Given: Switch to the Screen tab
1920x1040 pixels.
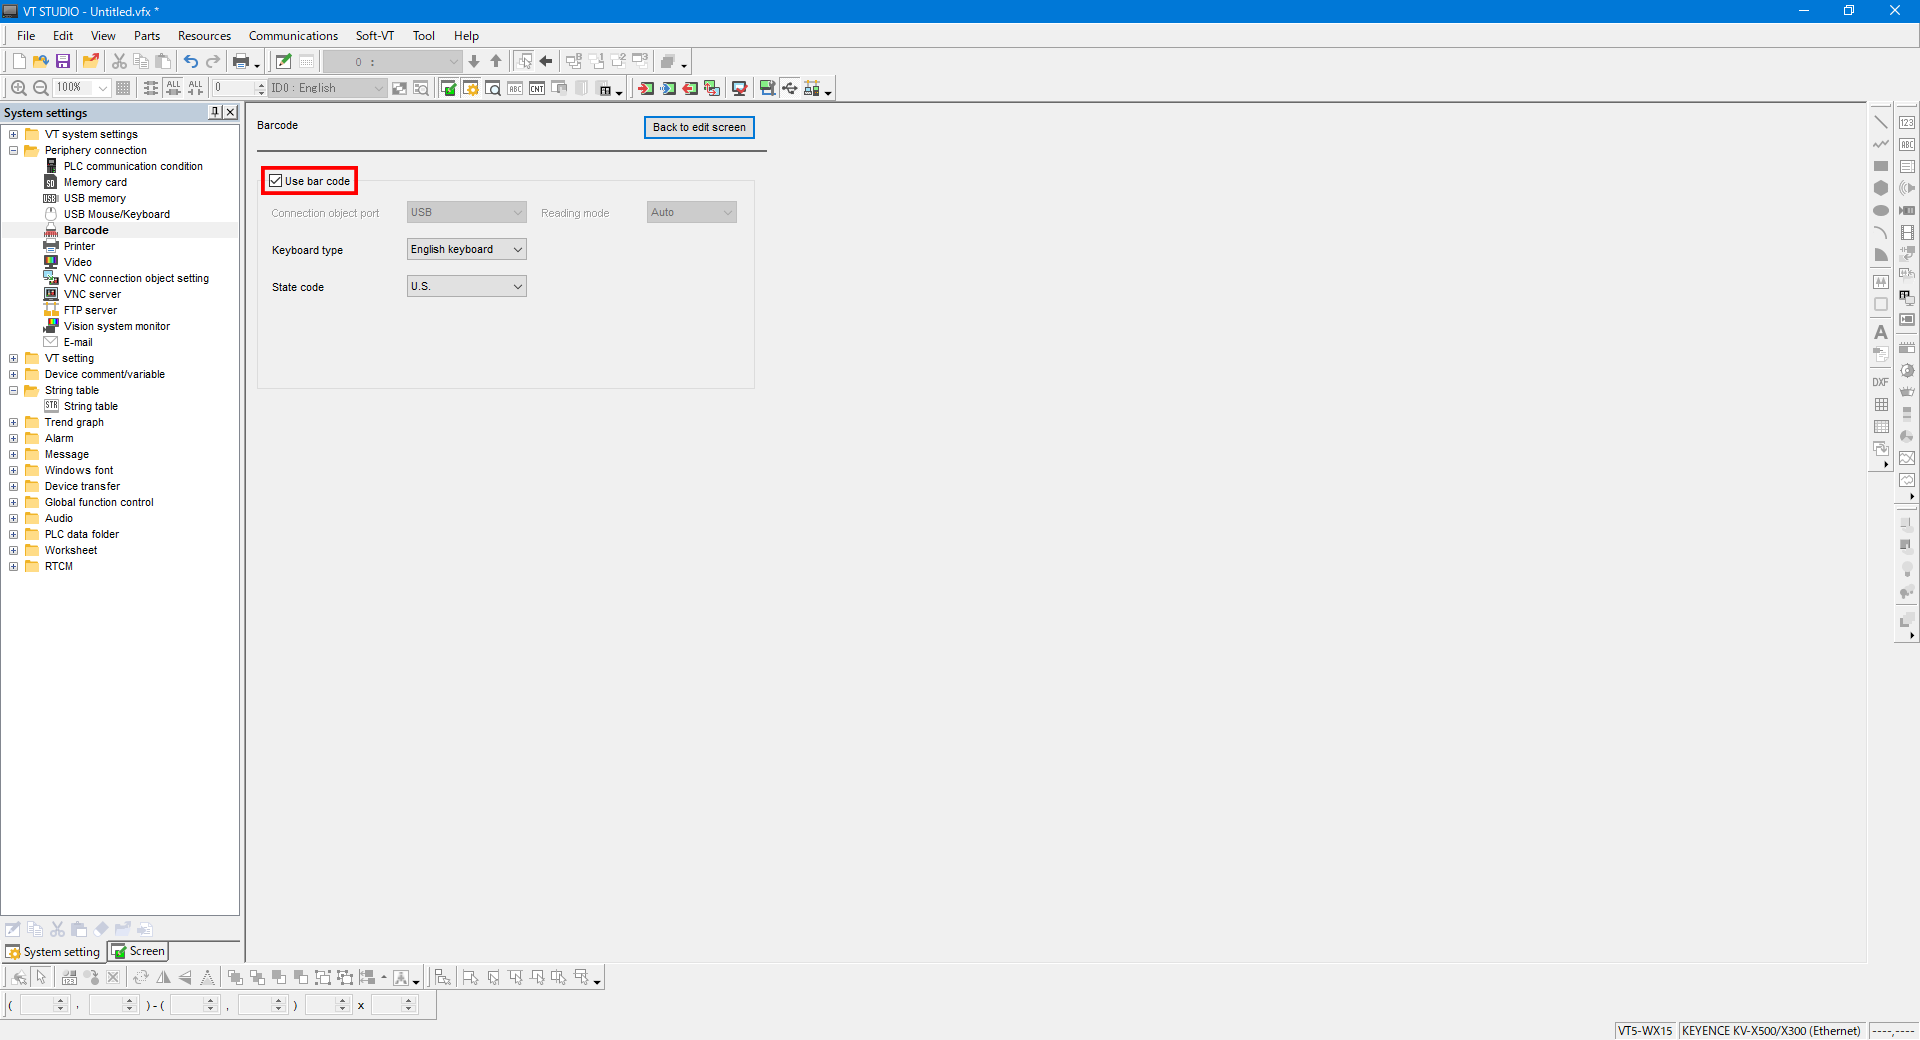Looking at the screenshot, I should (139, 952).
